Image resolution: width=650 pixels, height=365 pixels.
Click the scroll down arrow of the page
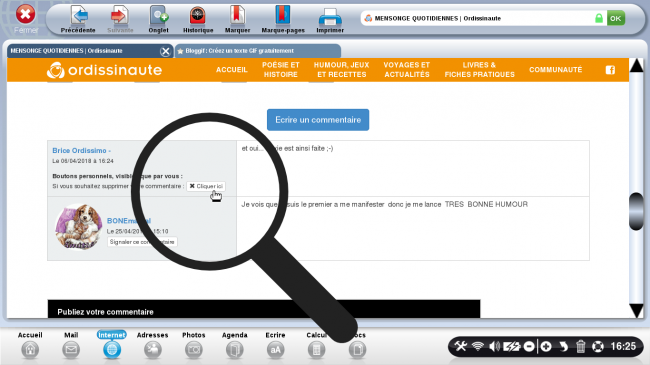[x=636, y=311]
